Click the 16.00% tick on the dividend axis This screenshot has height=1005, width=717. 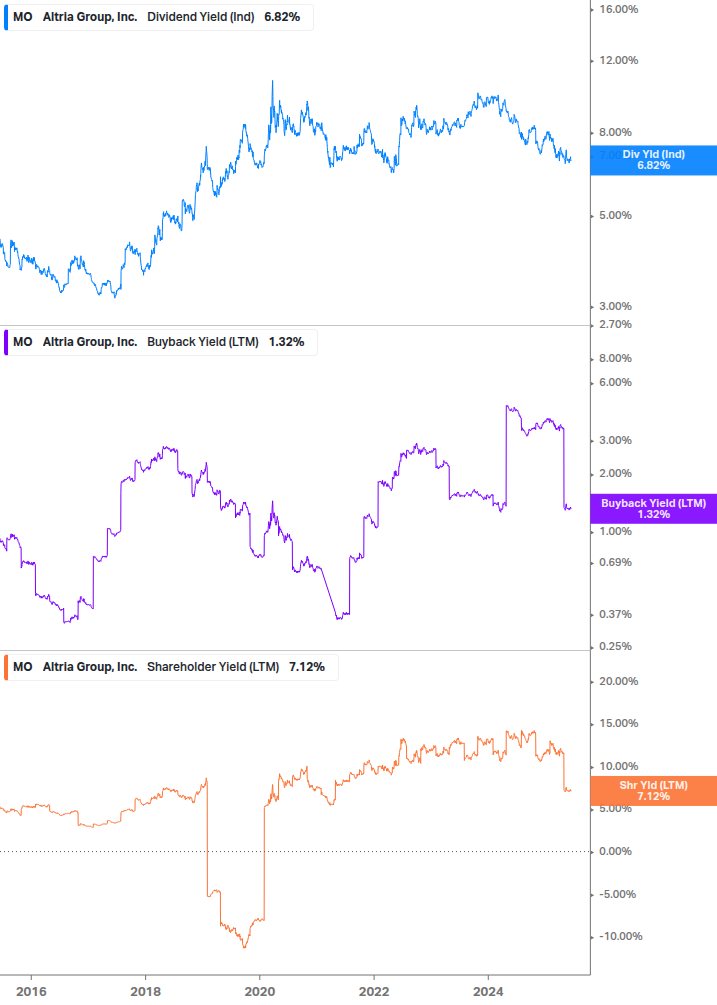(x=618, y=10)
